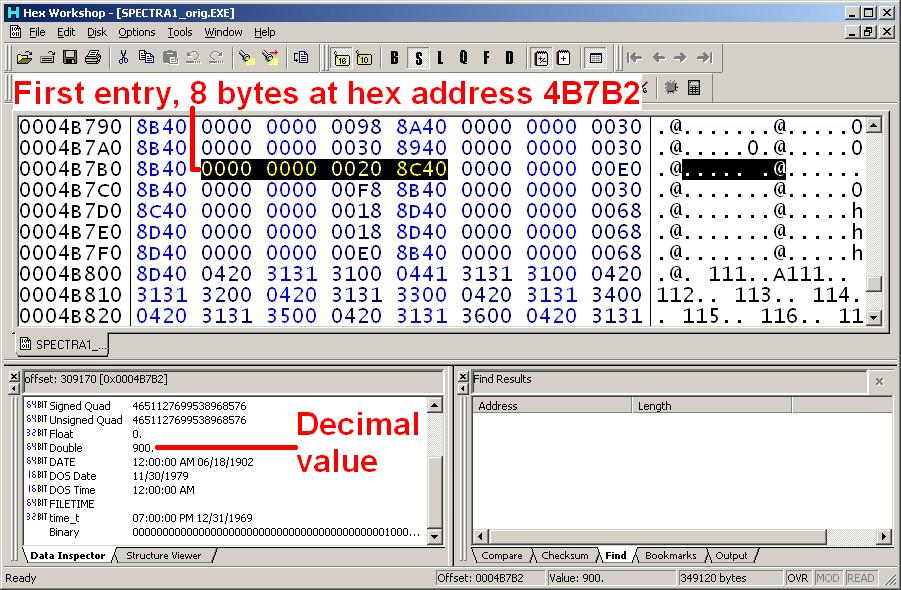Click the gray X at Find Results right edge

[x=879, y=381]
